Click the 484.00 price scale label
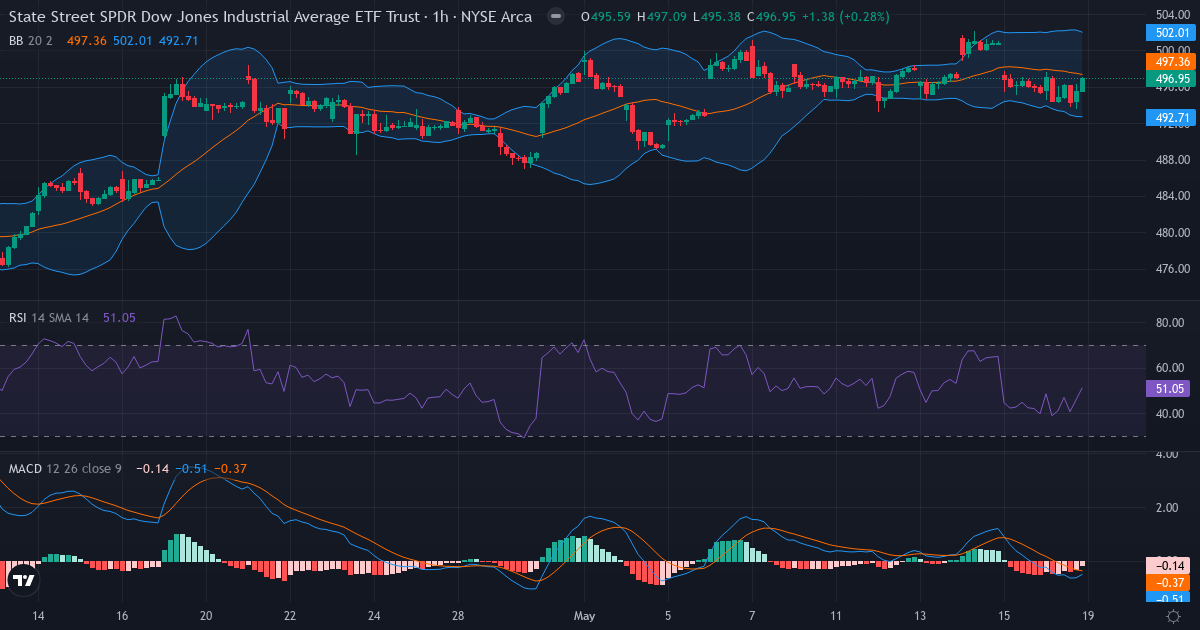The height and width of the screenshot is (630, 1200). pos(1172,196)
